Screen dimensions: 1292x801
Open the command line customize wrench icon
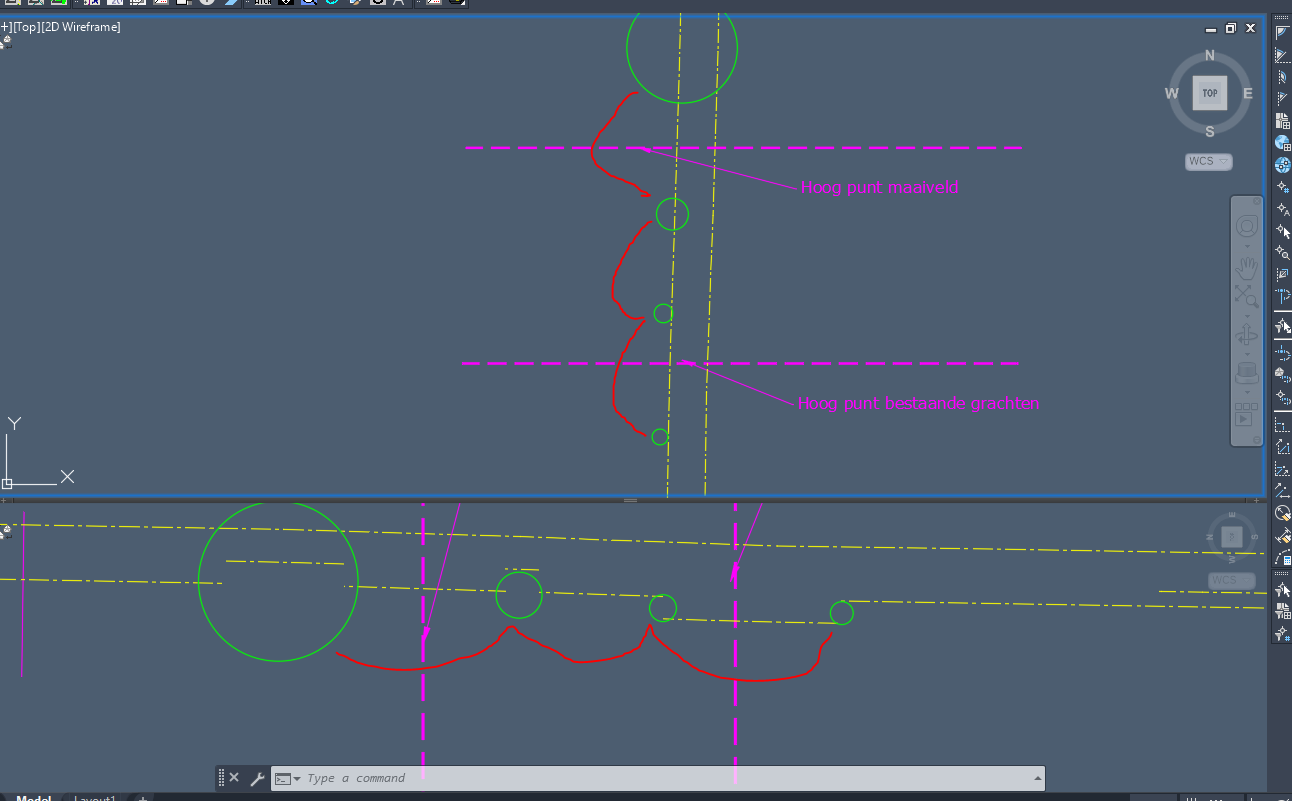pyautogui.click(x=258, y=777)
